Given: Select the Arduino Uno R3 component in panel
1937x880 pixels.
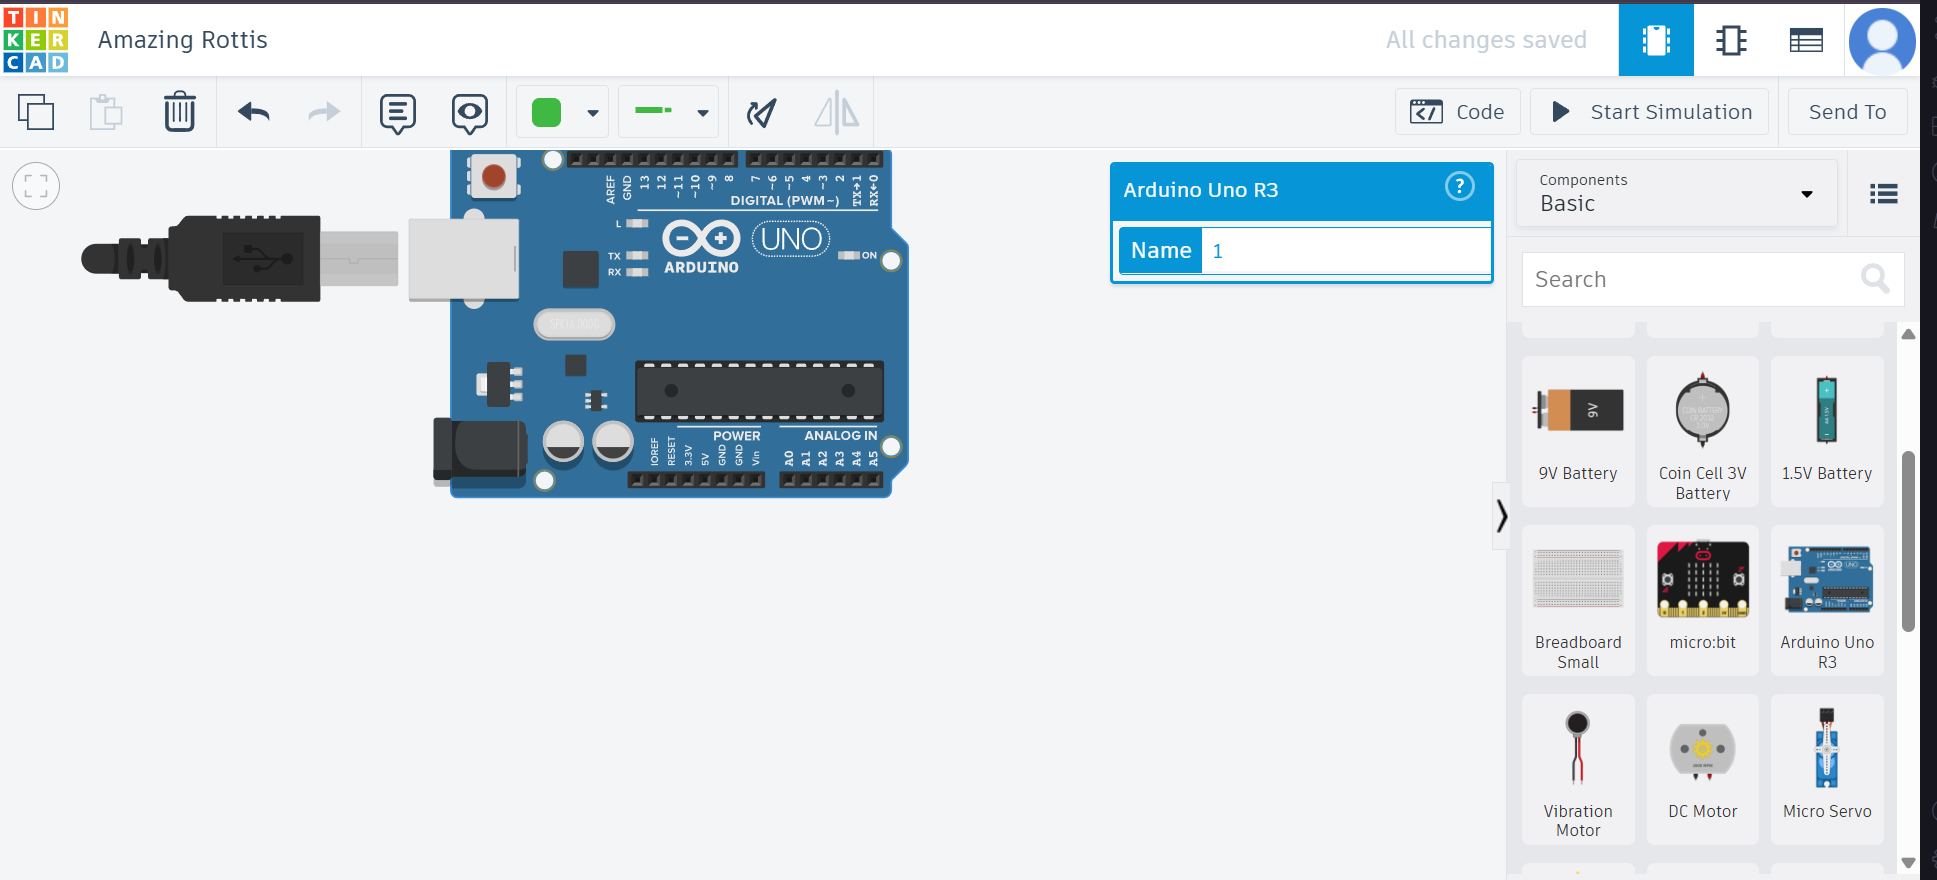Looking at the screenshot, I should click(x=1827, y=600).
